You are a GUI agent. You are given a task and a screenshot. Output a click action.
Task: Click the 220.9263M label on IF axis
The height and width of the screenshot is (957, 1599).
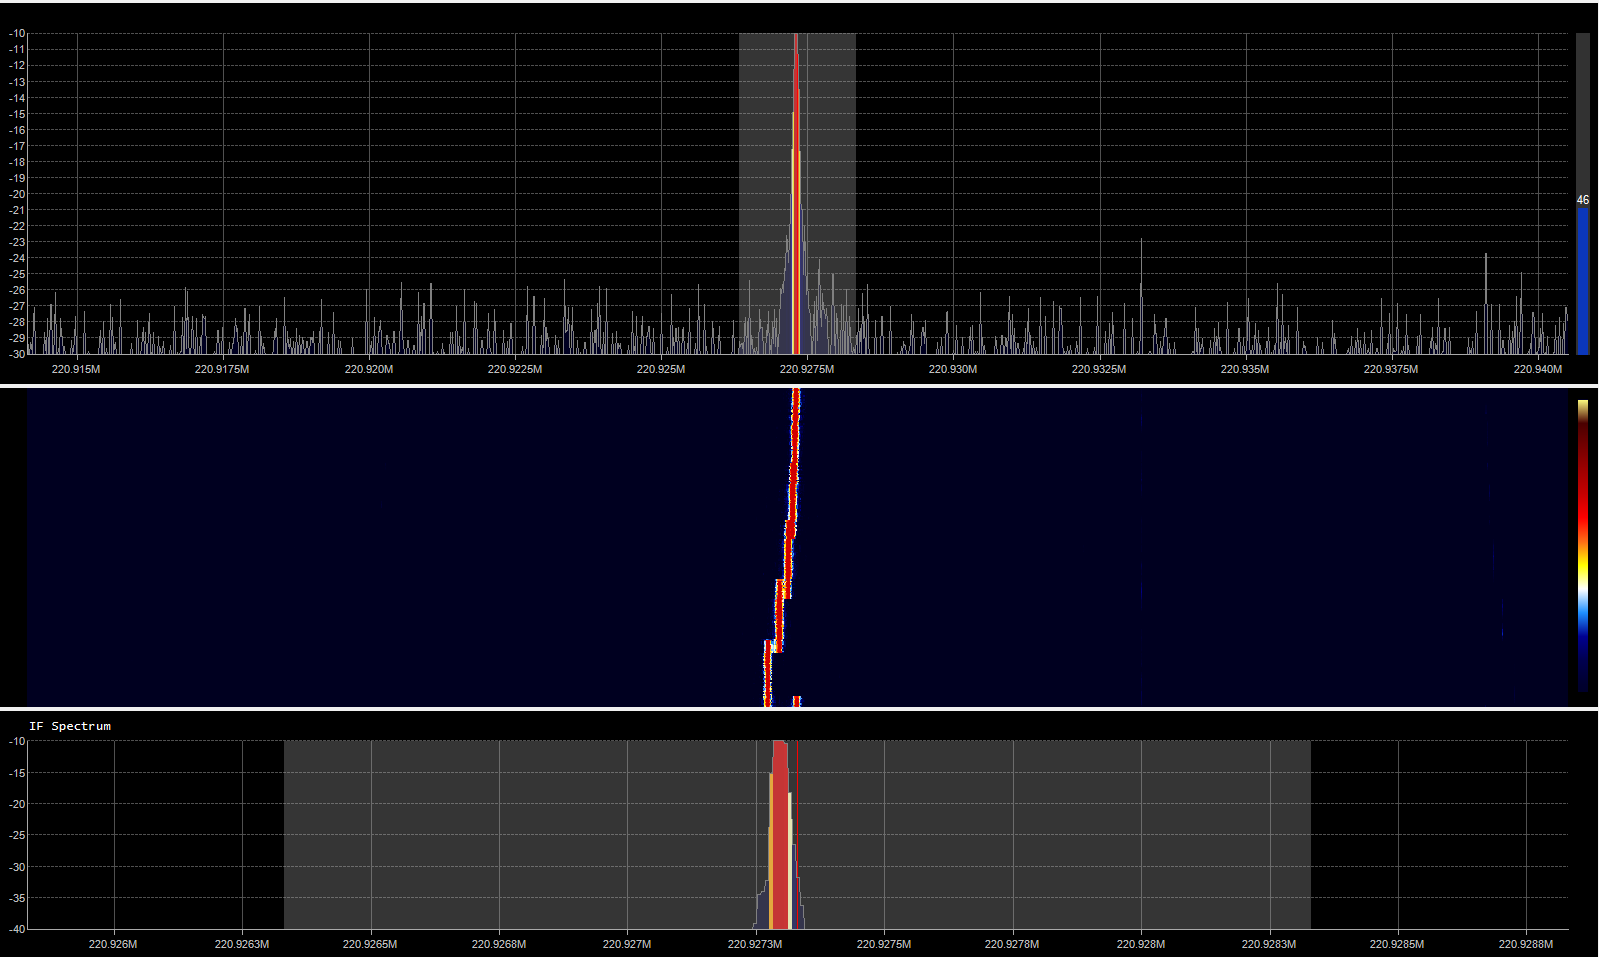[x=242, y=944]
